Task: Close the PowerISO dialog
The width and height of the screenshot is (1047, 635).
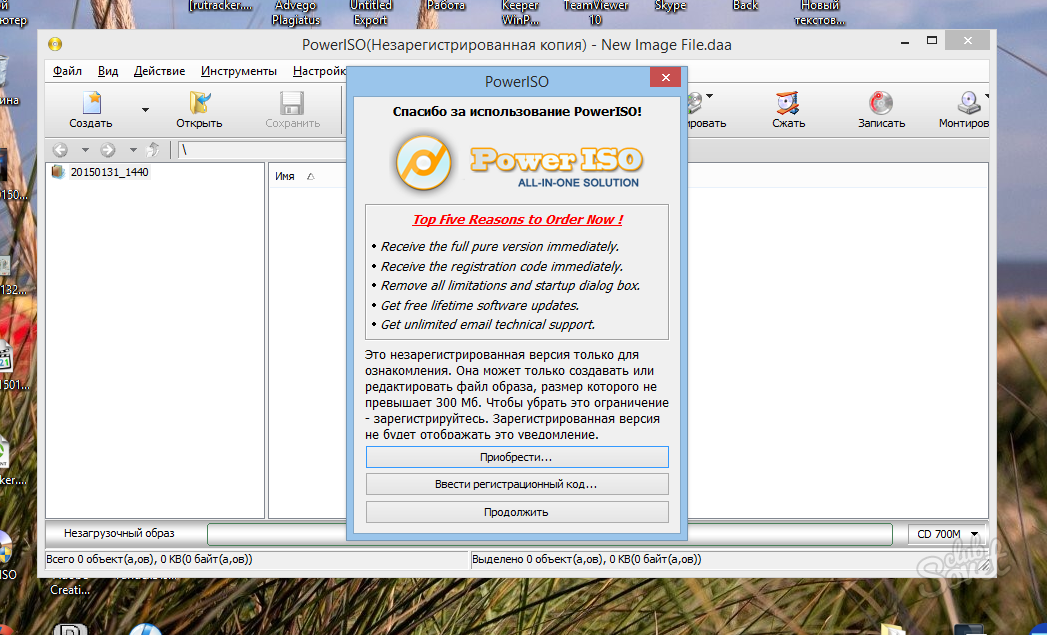Action: coord(665,77)
